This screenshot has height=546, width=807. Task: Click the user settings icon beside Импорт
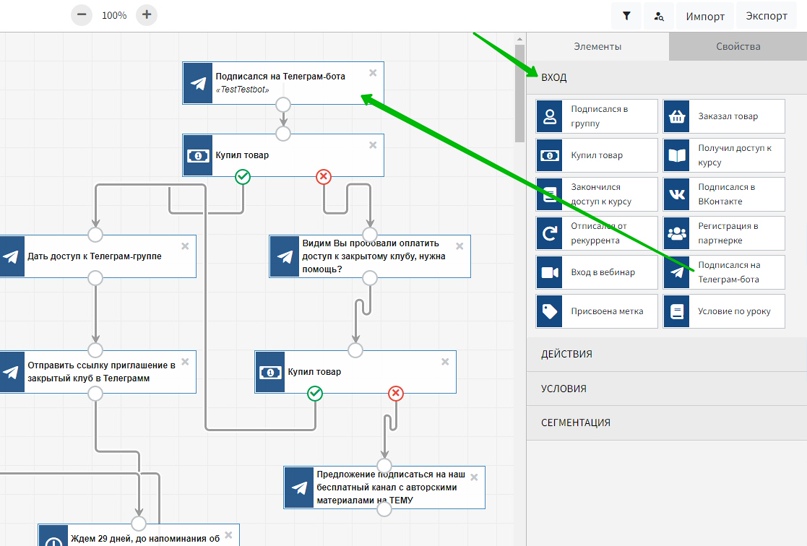pyautogui.click(x=658, y=16)
